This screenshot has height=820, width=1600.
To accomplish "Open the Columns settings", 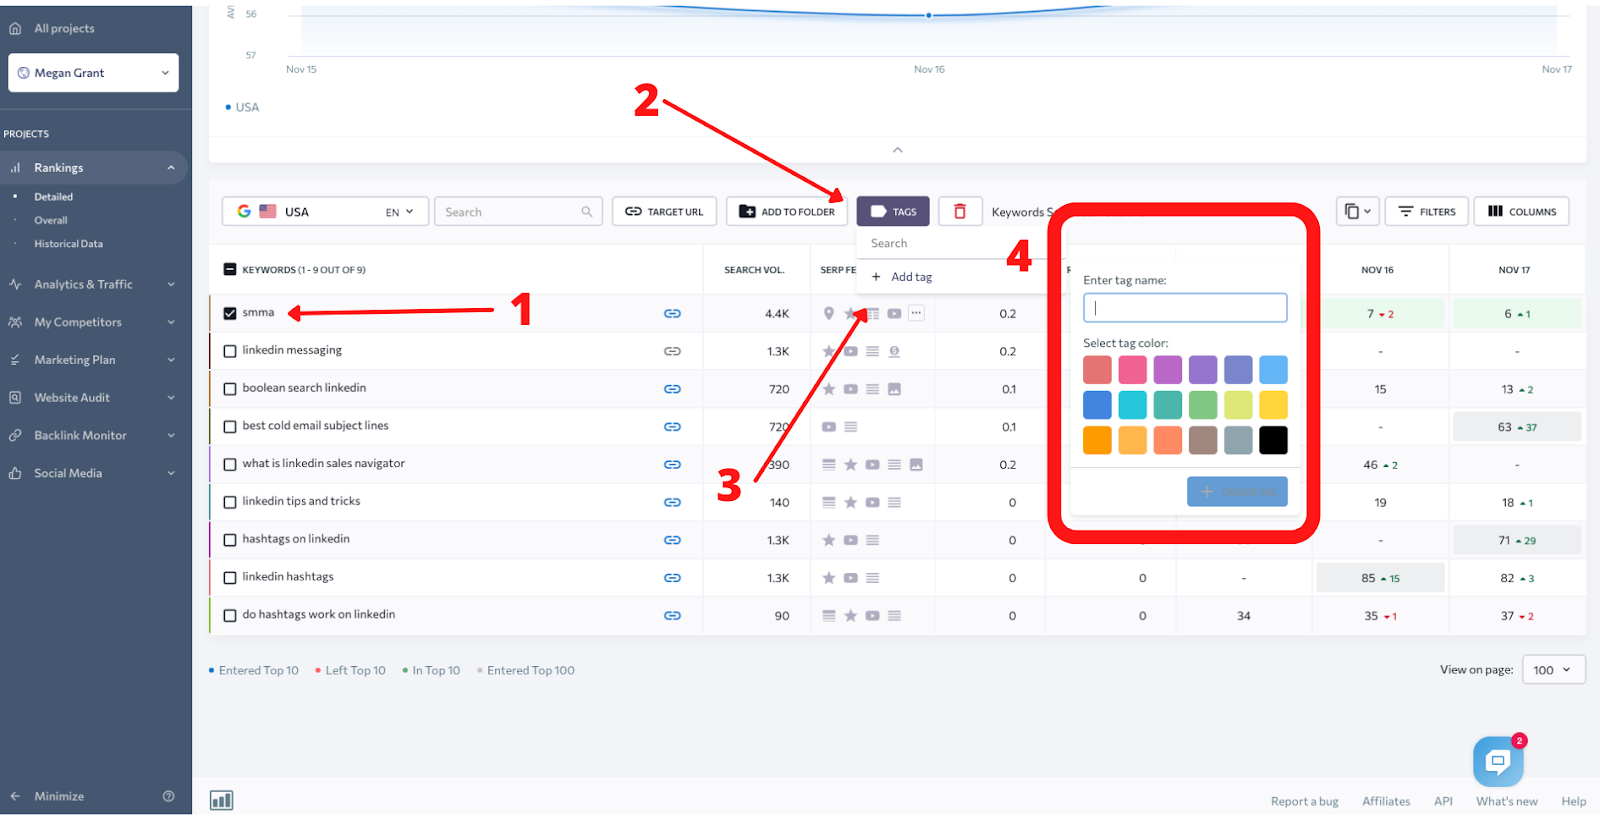I will [1522, 211].
